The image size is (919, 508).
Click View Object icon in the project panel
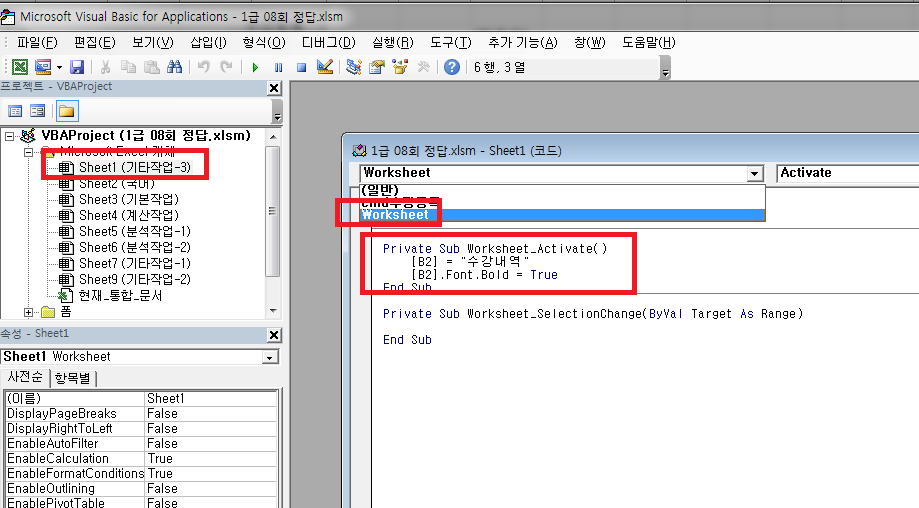[37, 111]
